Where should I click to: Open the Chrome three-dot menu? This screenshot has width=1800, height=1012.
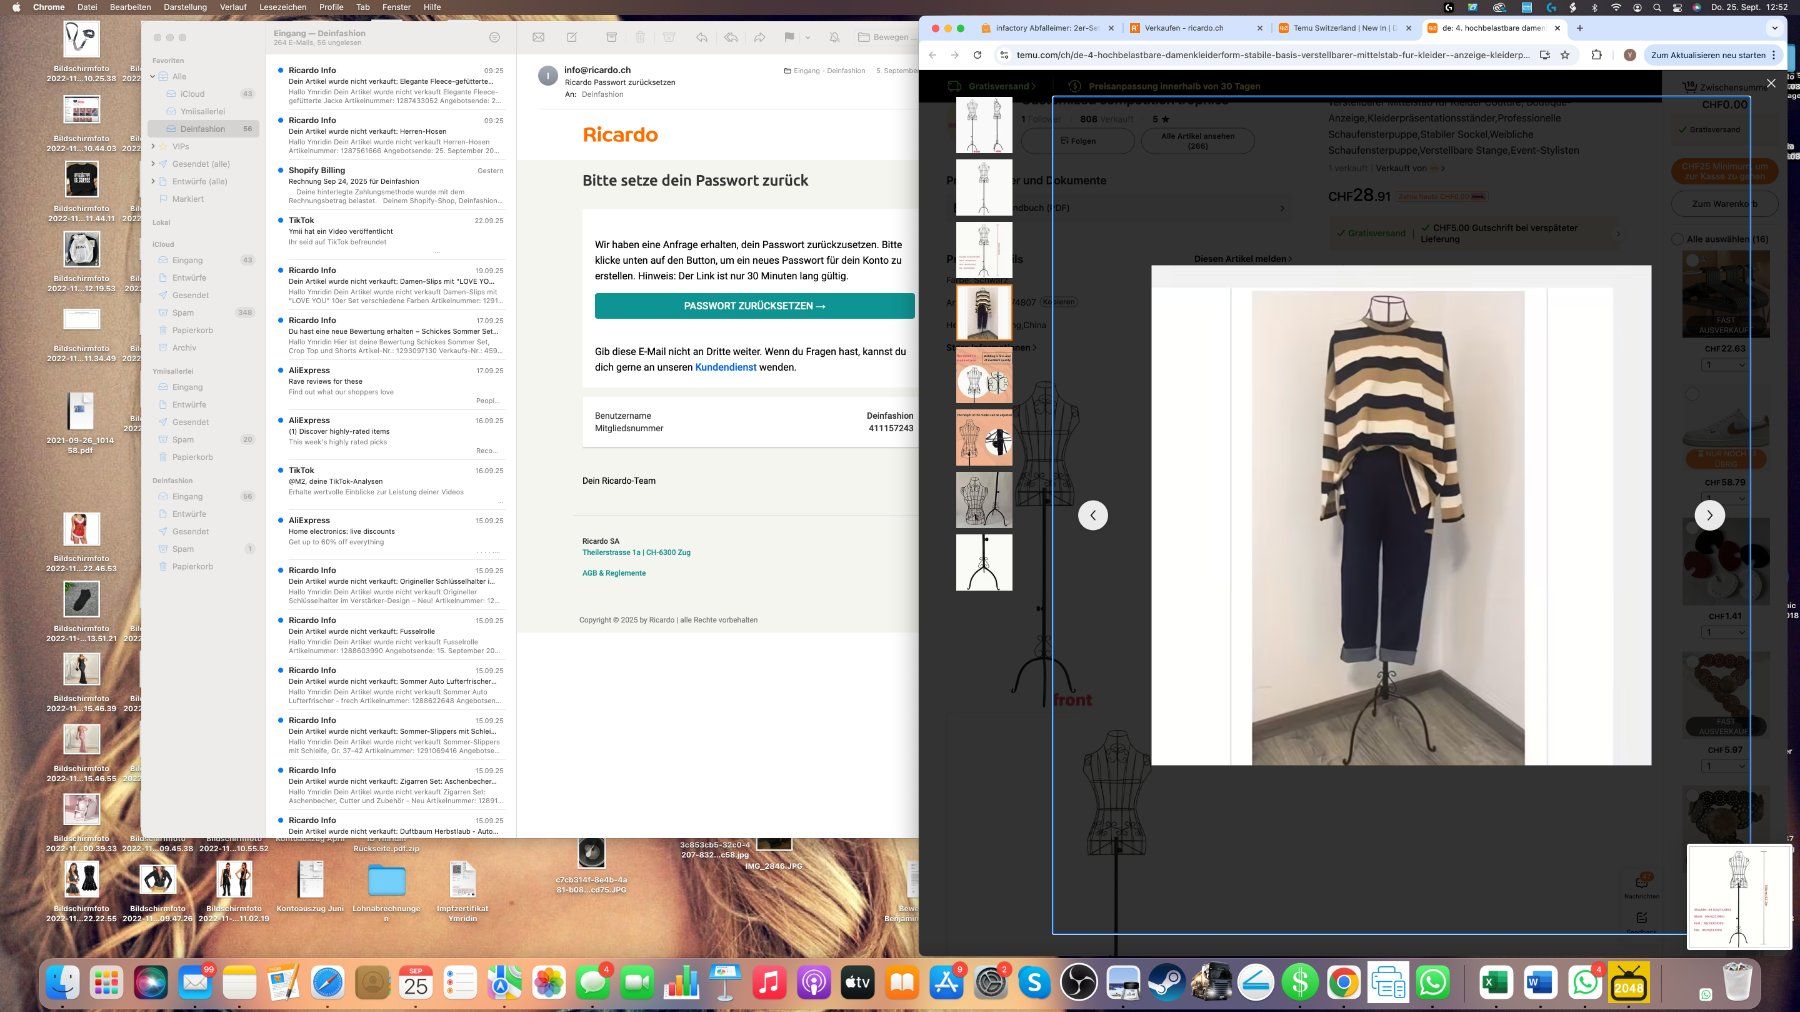pyautogui.click(x=1774, y=55)
